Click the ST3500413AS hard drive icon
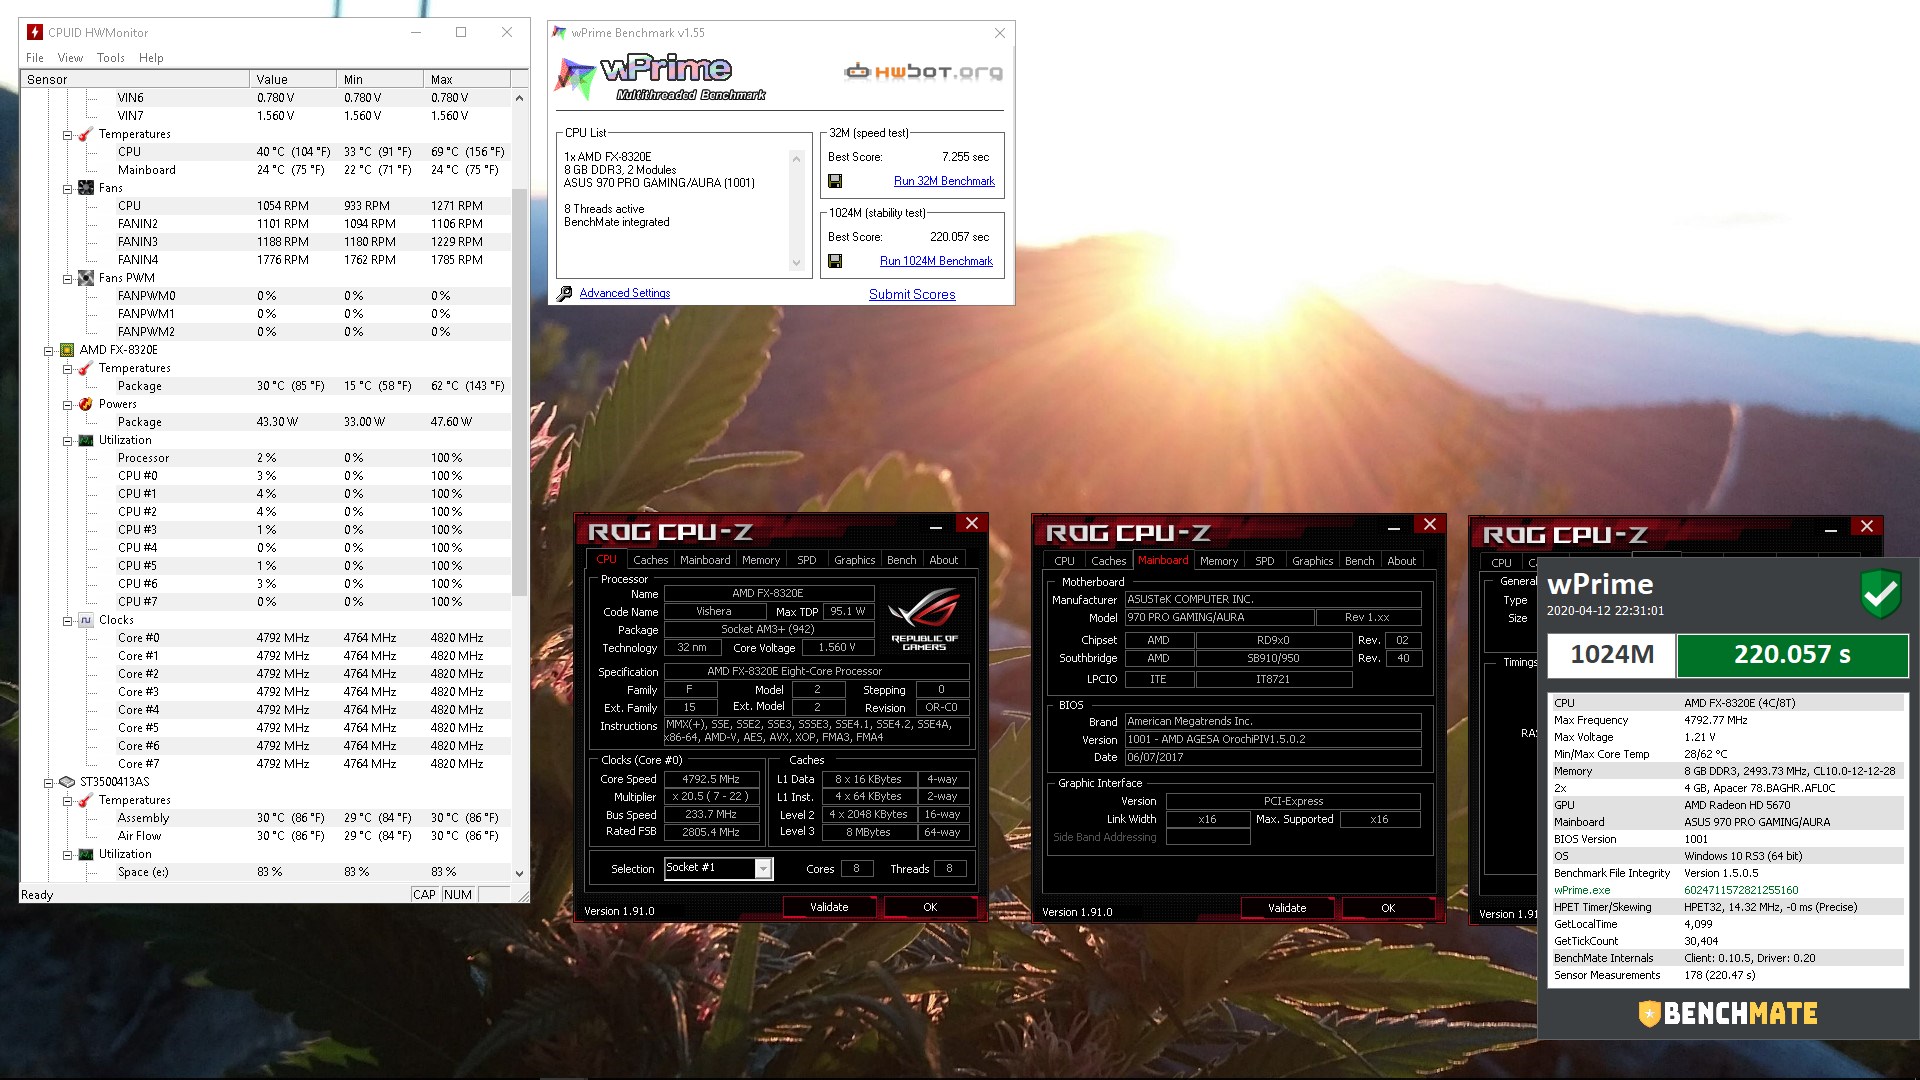The width and height of the screenshot is (1920, 1080). pyautogui.click(x=67, y=782)
